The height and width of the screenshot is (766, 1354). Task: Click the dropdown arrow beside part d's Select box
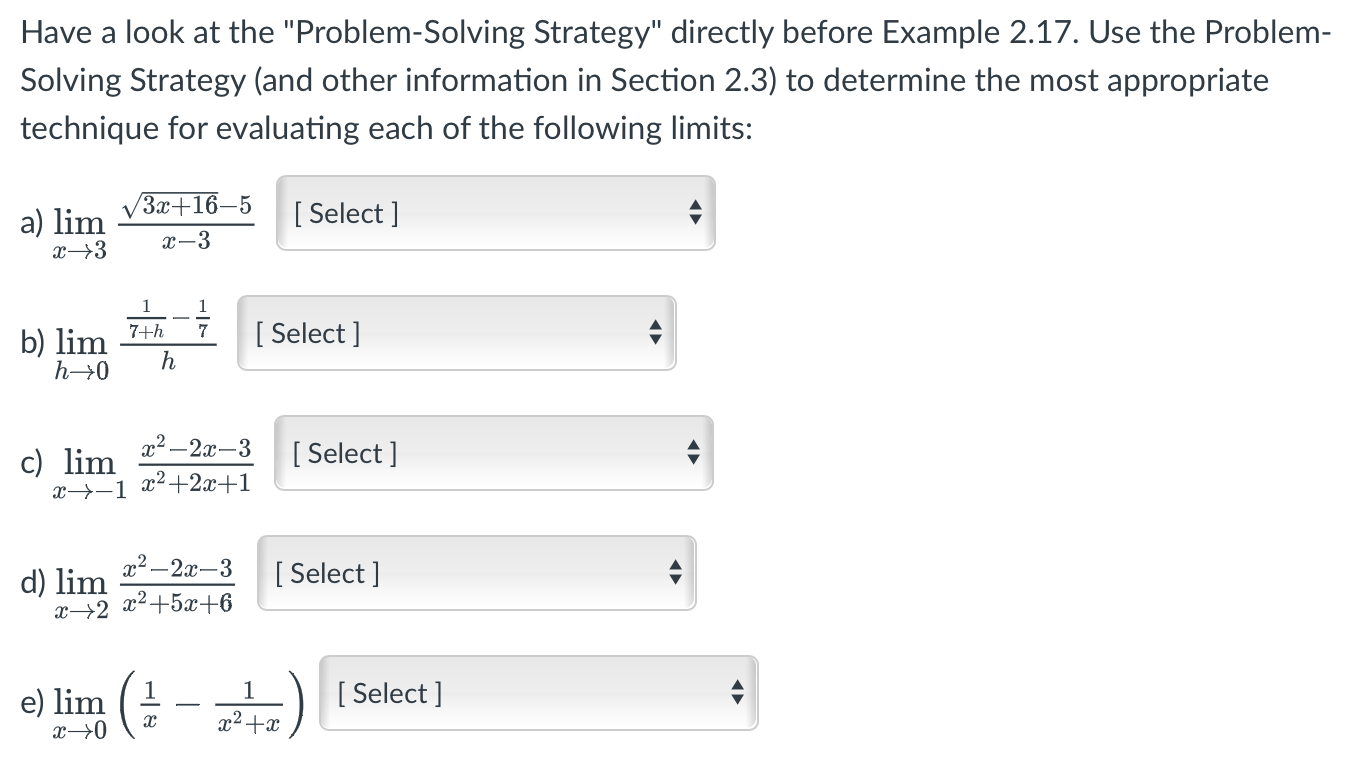[x=676, y=572]
